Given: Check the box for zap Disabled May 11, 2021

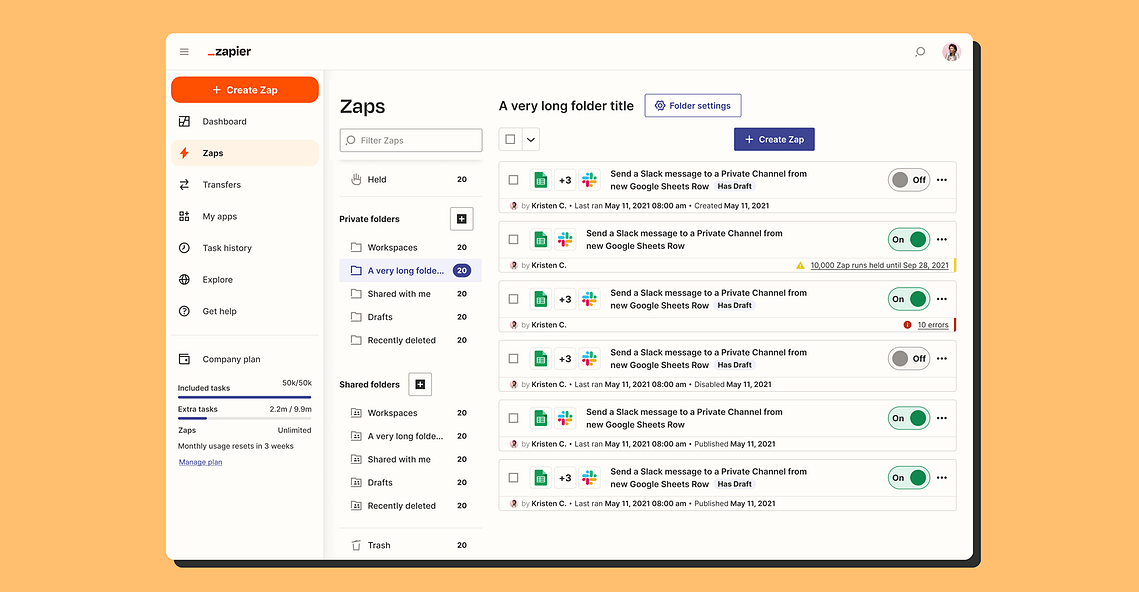Looking at the screenshot, I should (x=514, y=359).
